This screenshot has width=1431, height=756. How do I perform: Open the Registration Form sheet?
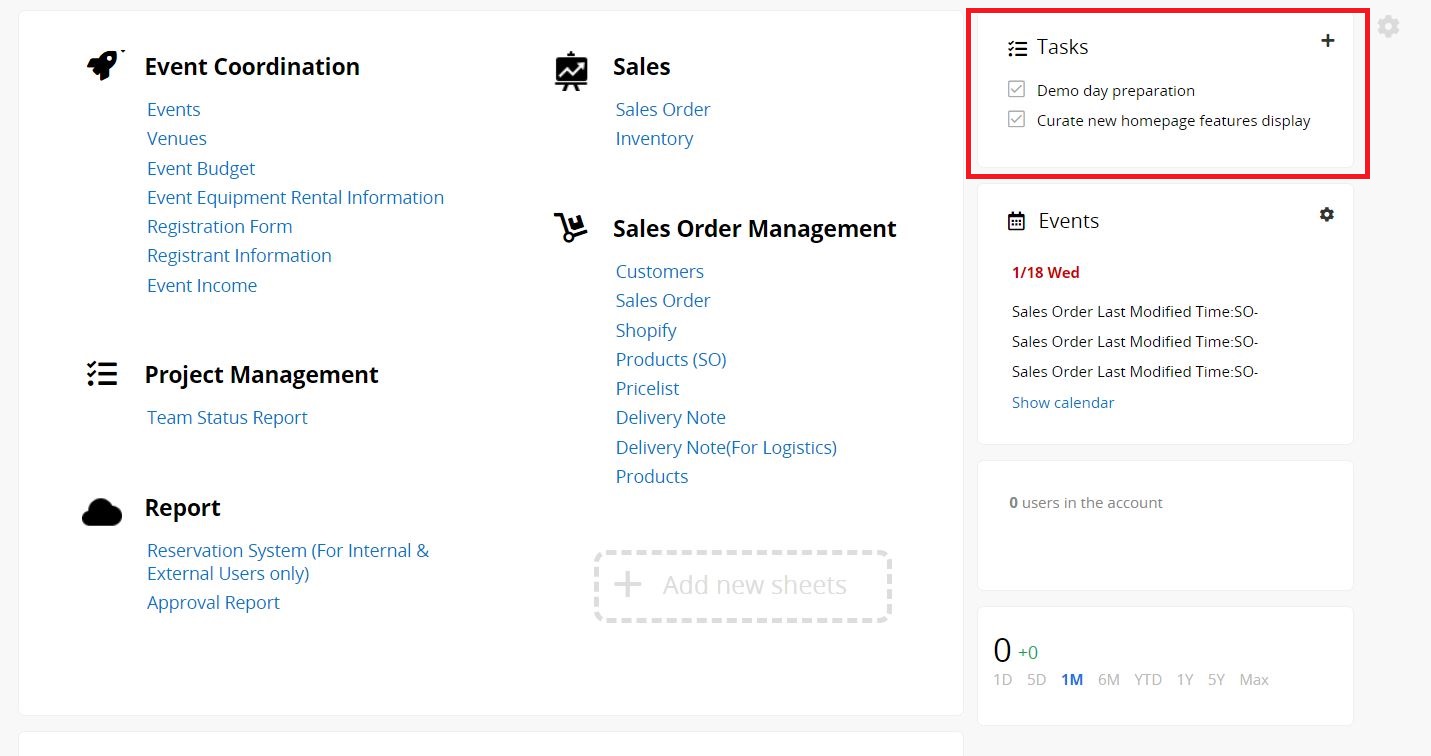coord(219,227)
